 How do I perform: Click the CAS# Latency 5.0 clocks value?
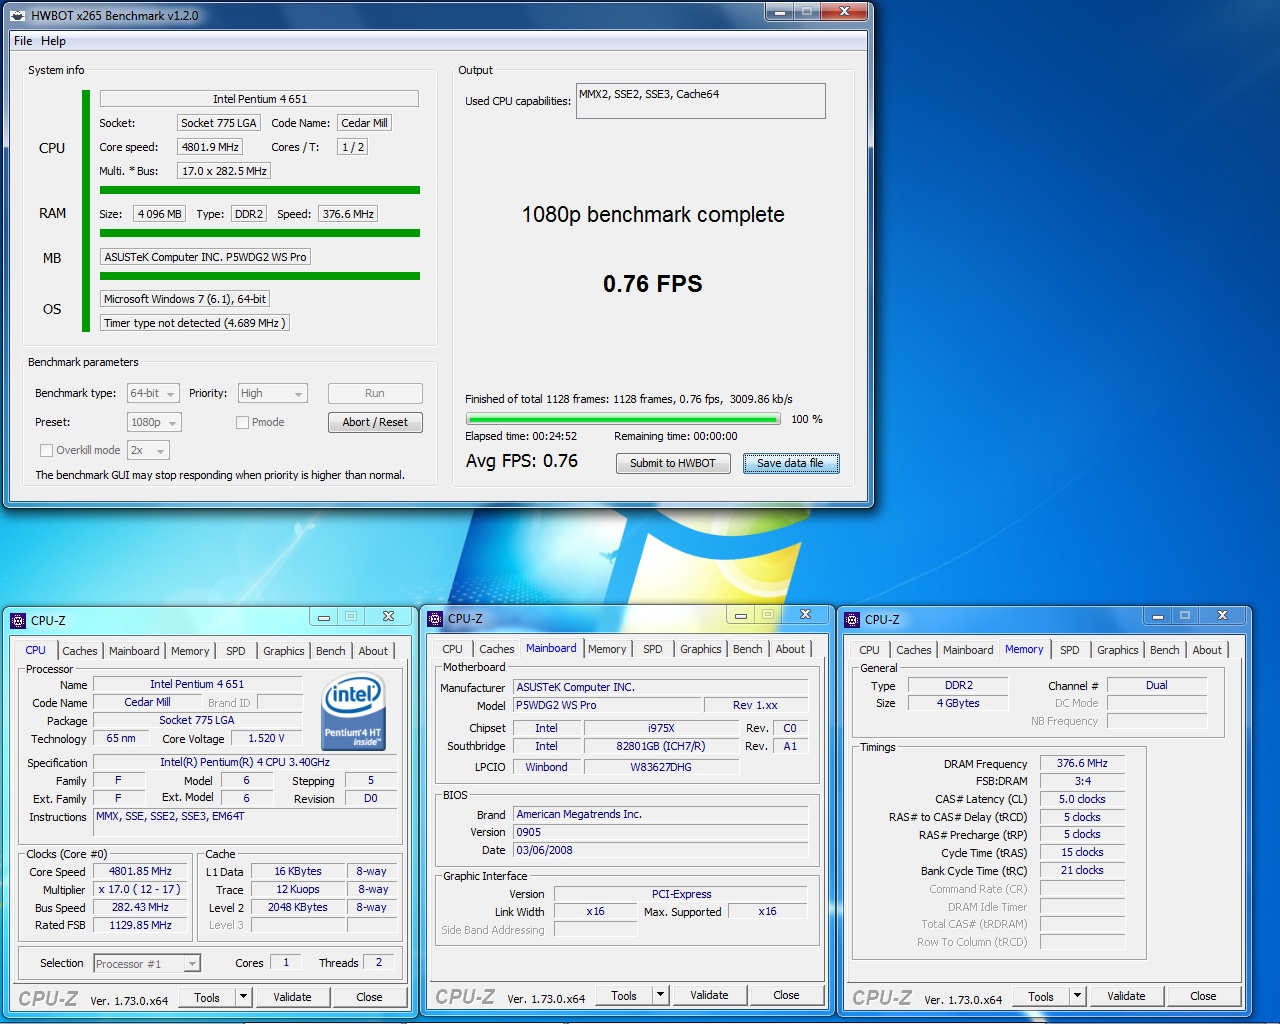point(1082,799)
